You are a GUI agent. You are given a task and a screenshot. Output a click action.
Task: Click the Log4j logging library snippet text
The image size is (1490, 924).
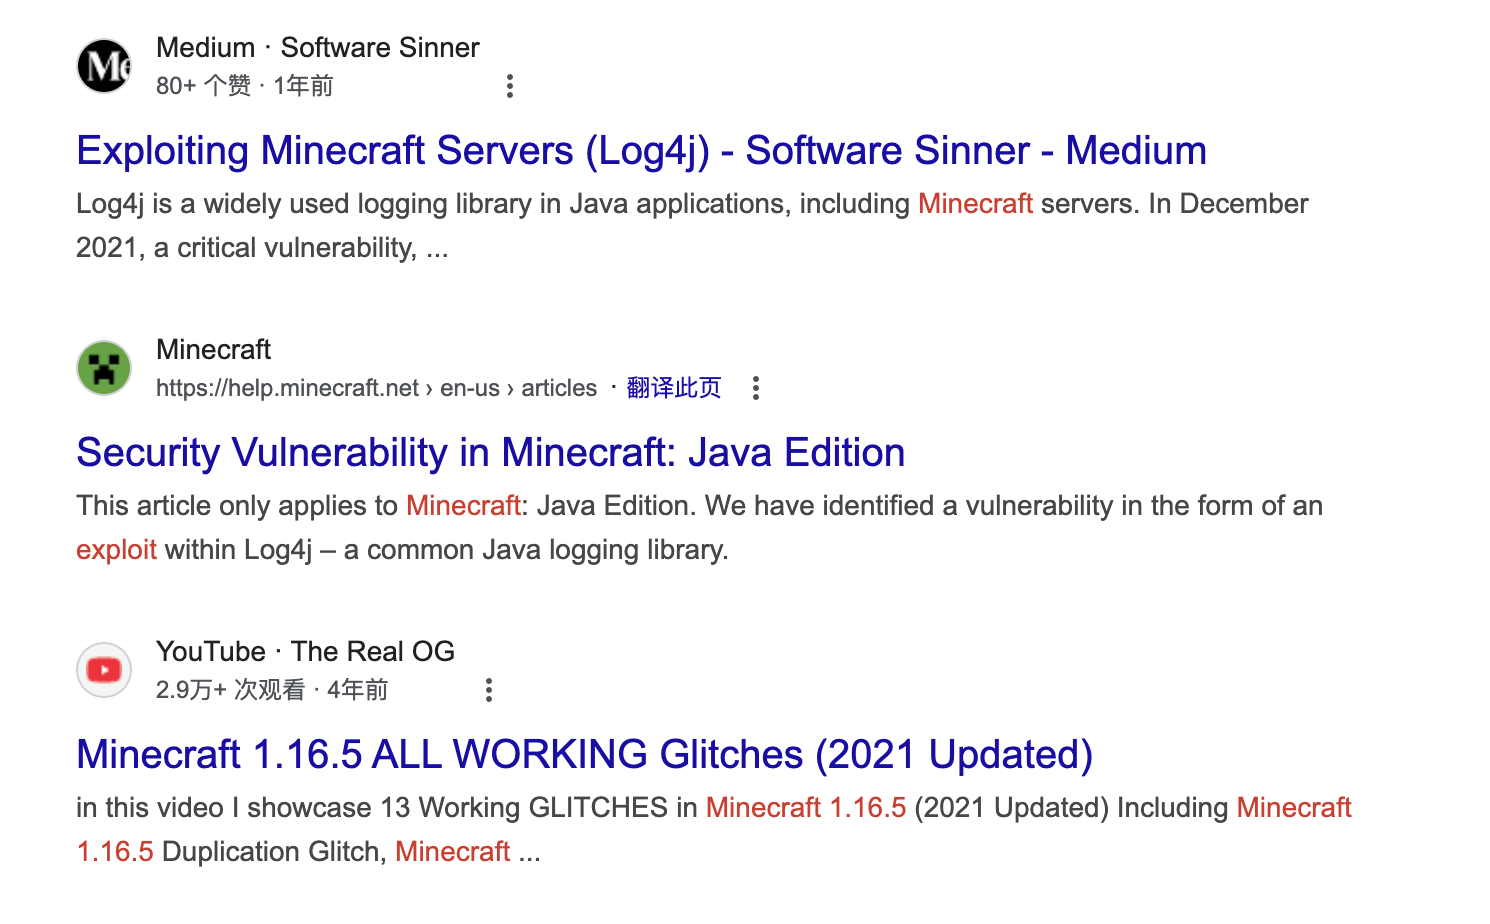coord(492,204)
